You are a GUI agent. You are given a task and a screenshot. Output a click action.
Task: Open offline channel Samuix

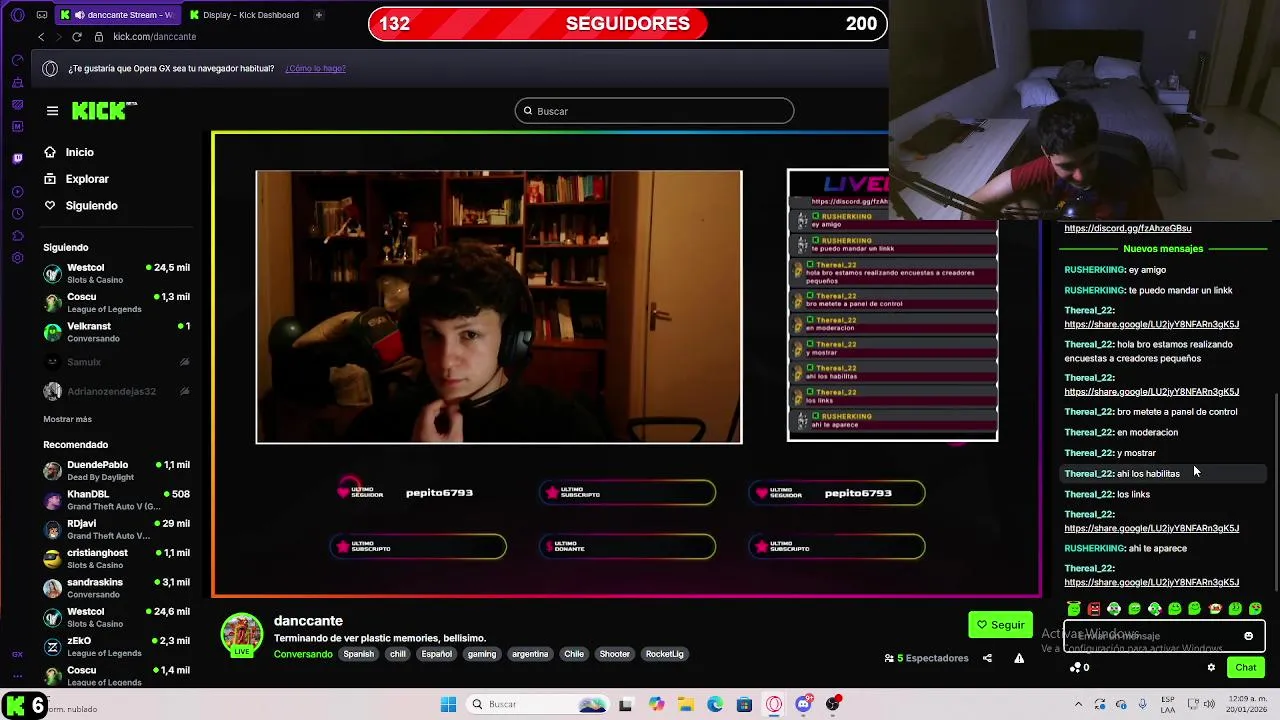116,362
